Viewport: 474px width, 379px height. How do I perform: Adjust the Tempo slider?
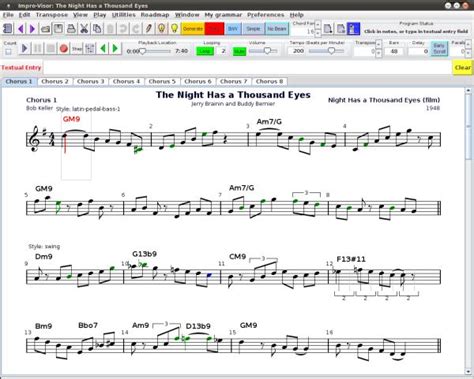coord(327,51)
